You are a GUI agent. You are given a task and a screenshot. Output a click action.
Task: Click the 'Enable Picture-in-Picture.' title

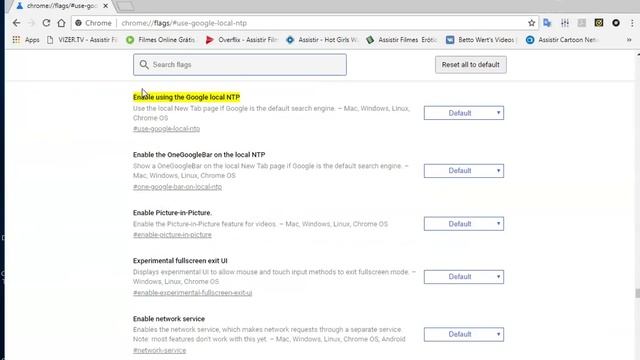click(x=172, y=213)
